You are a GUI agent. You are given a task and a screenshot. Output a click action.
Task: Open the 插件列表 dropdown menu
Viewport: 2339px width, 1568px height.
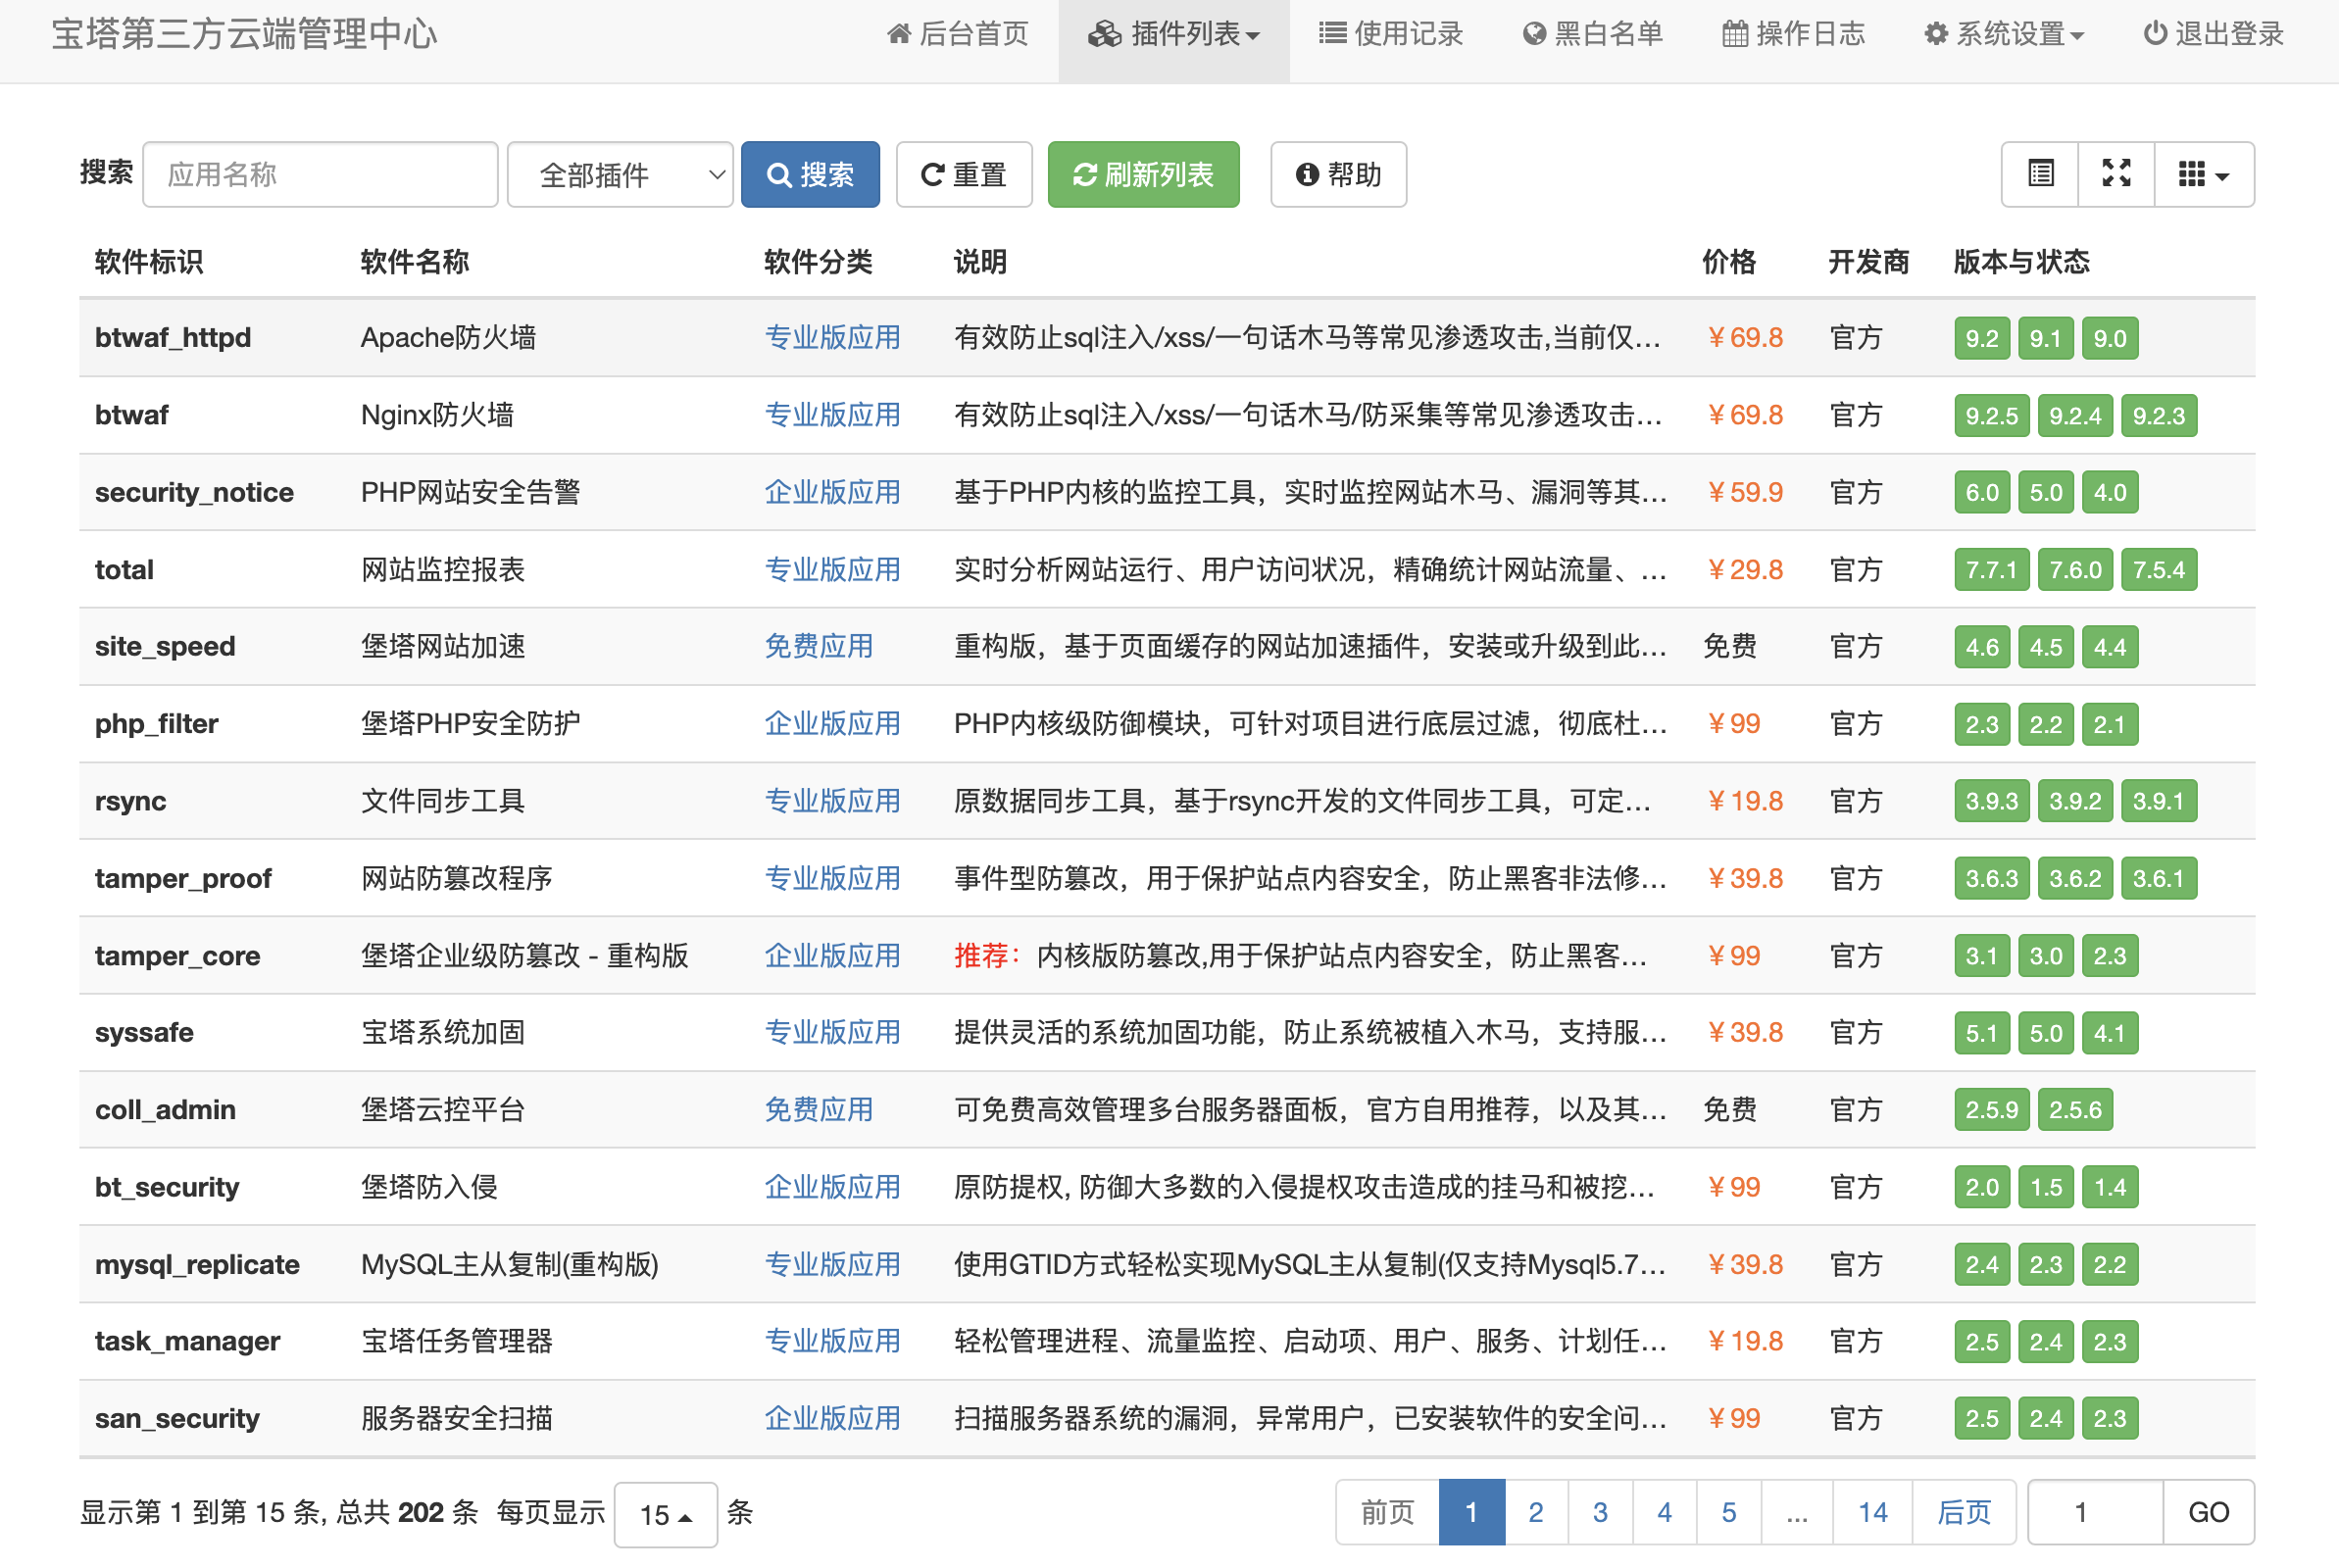pyautogui.click(x=1174, y=33)
